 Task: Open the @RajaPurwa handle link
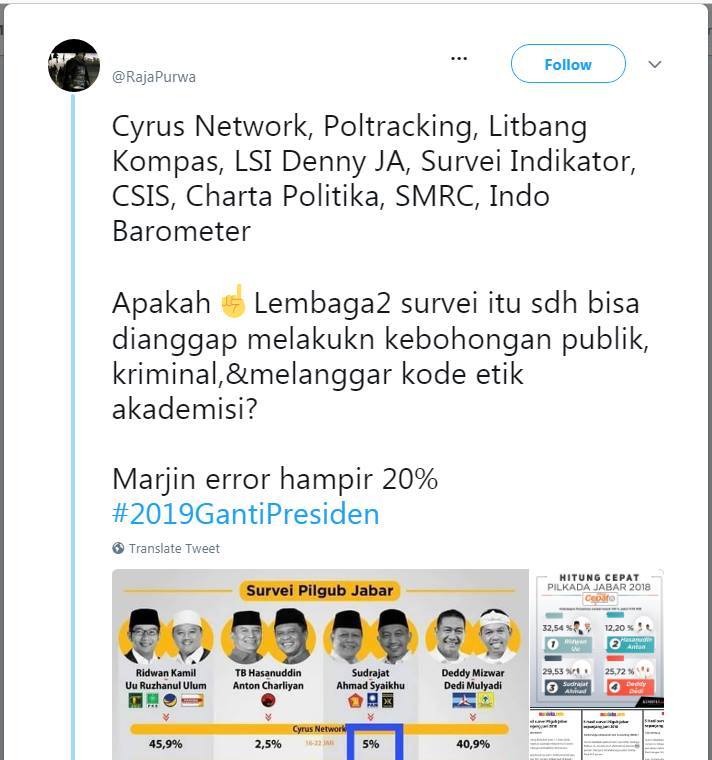154,77
